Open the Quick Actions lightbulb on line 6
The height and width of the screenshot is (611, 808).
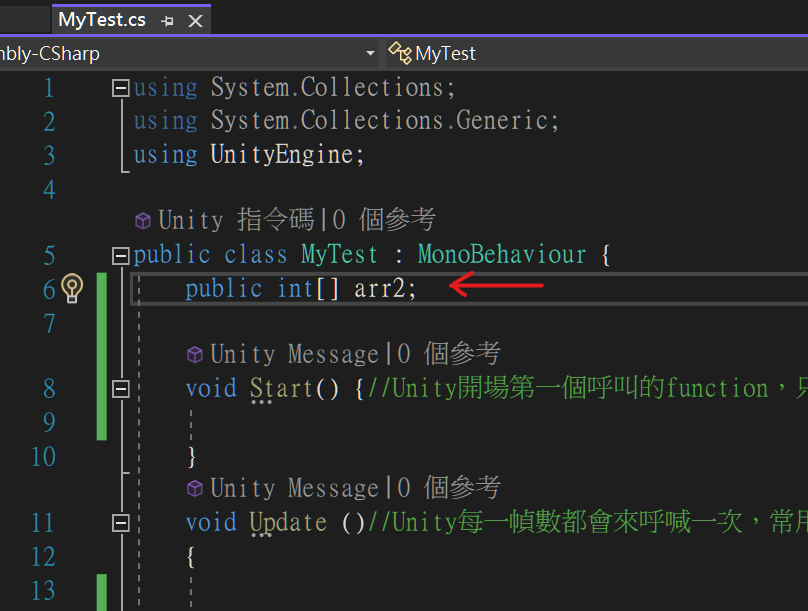(71, 289)
